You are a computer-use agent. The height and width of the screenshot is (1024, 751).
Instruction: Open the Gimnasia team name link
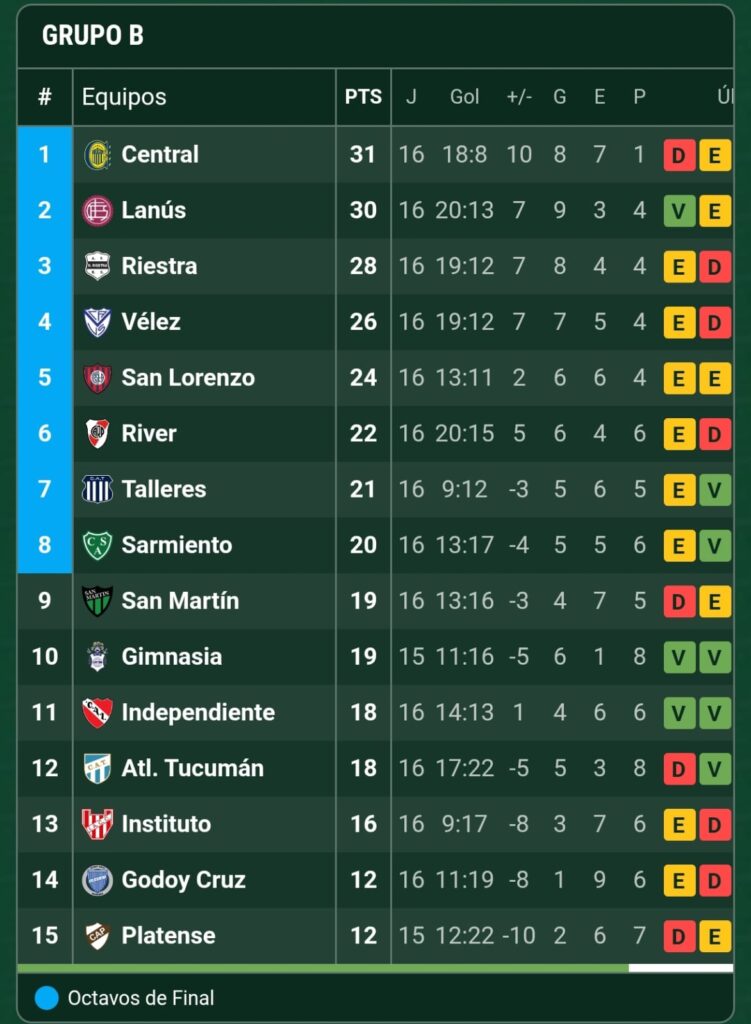click(171, 657)
